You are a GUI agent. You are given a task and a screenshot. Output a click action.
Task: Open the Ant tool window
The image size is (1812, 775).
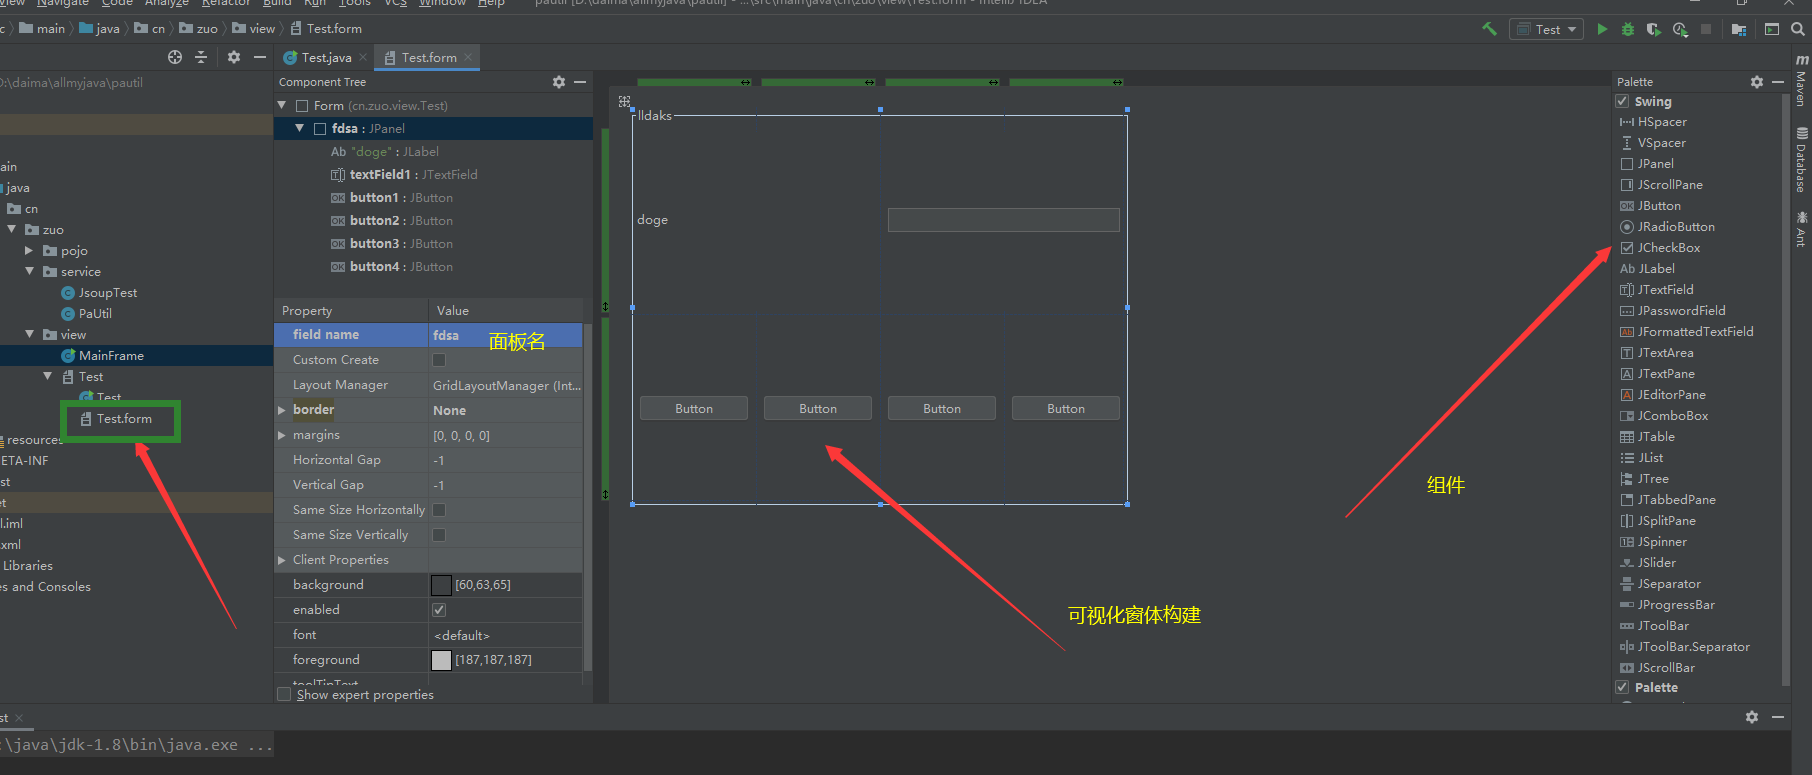[1801, 229]
